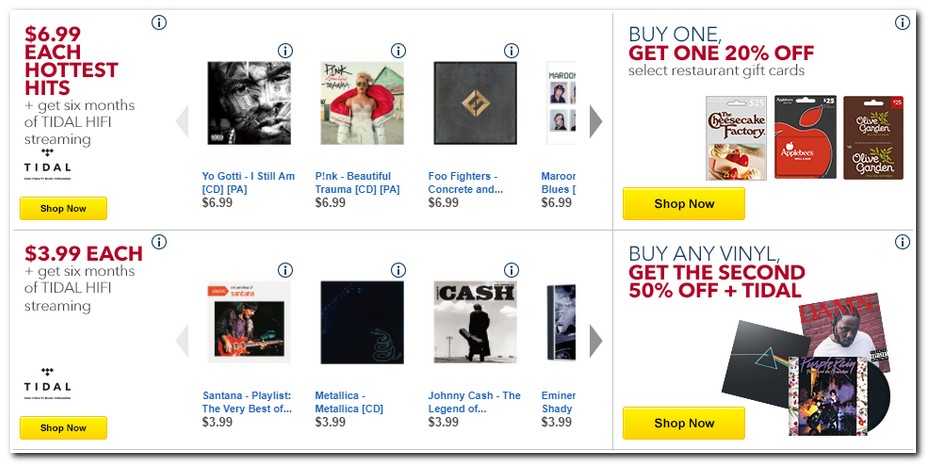Open info icon for vinyl offer
The width and height of the screenshot is (927, 464).
[902, 242]
